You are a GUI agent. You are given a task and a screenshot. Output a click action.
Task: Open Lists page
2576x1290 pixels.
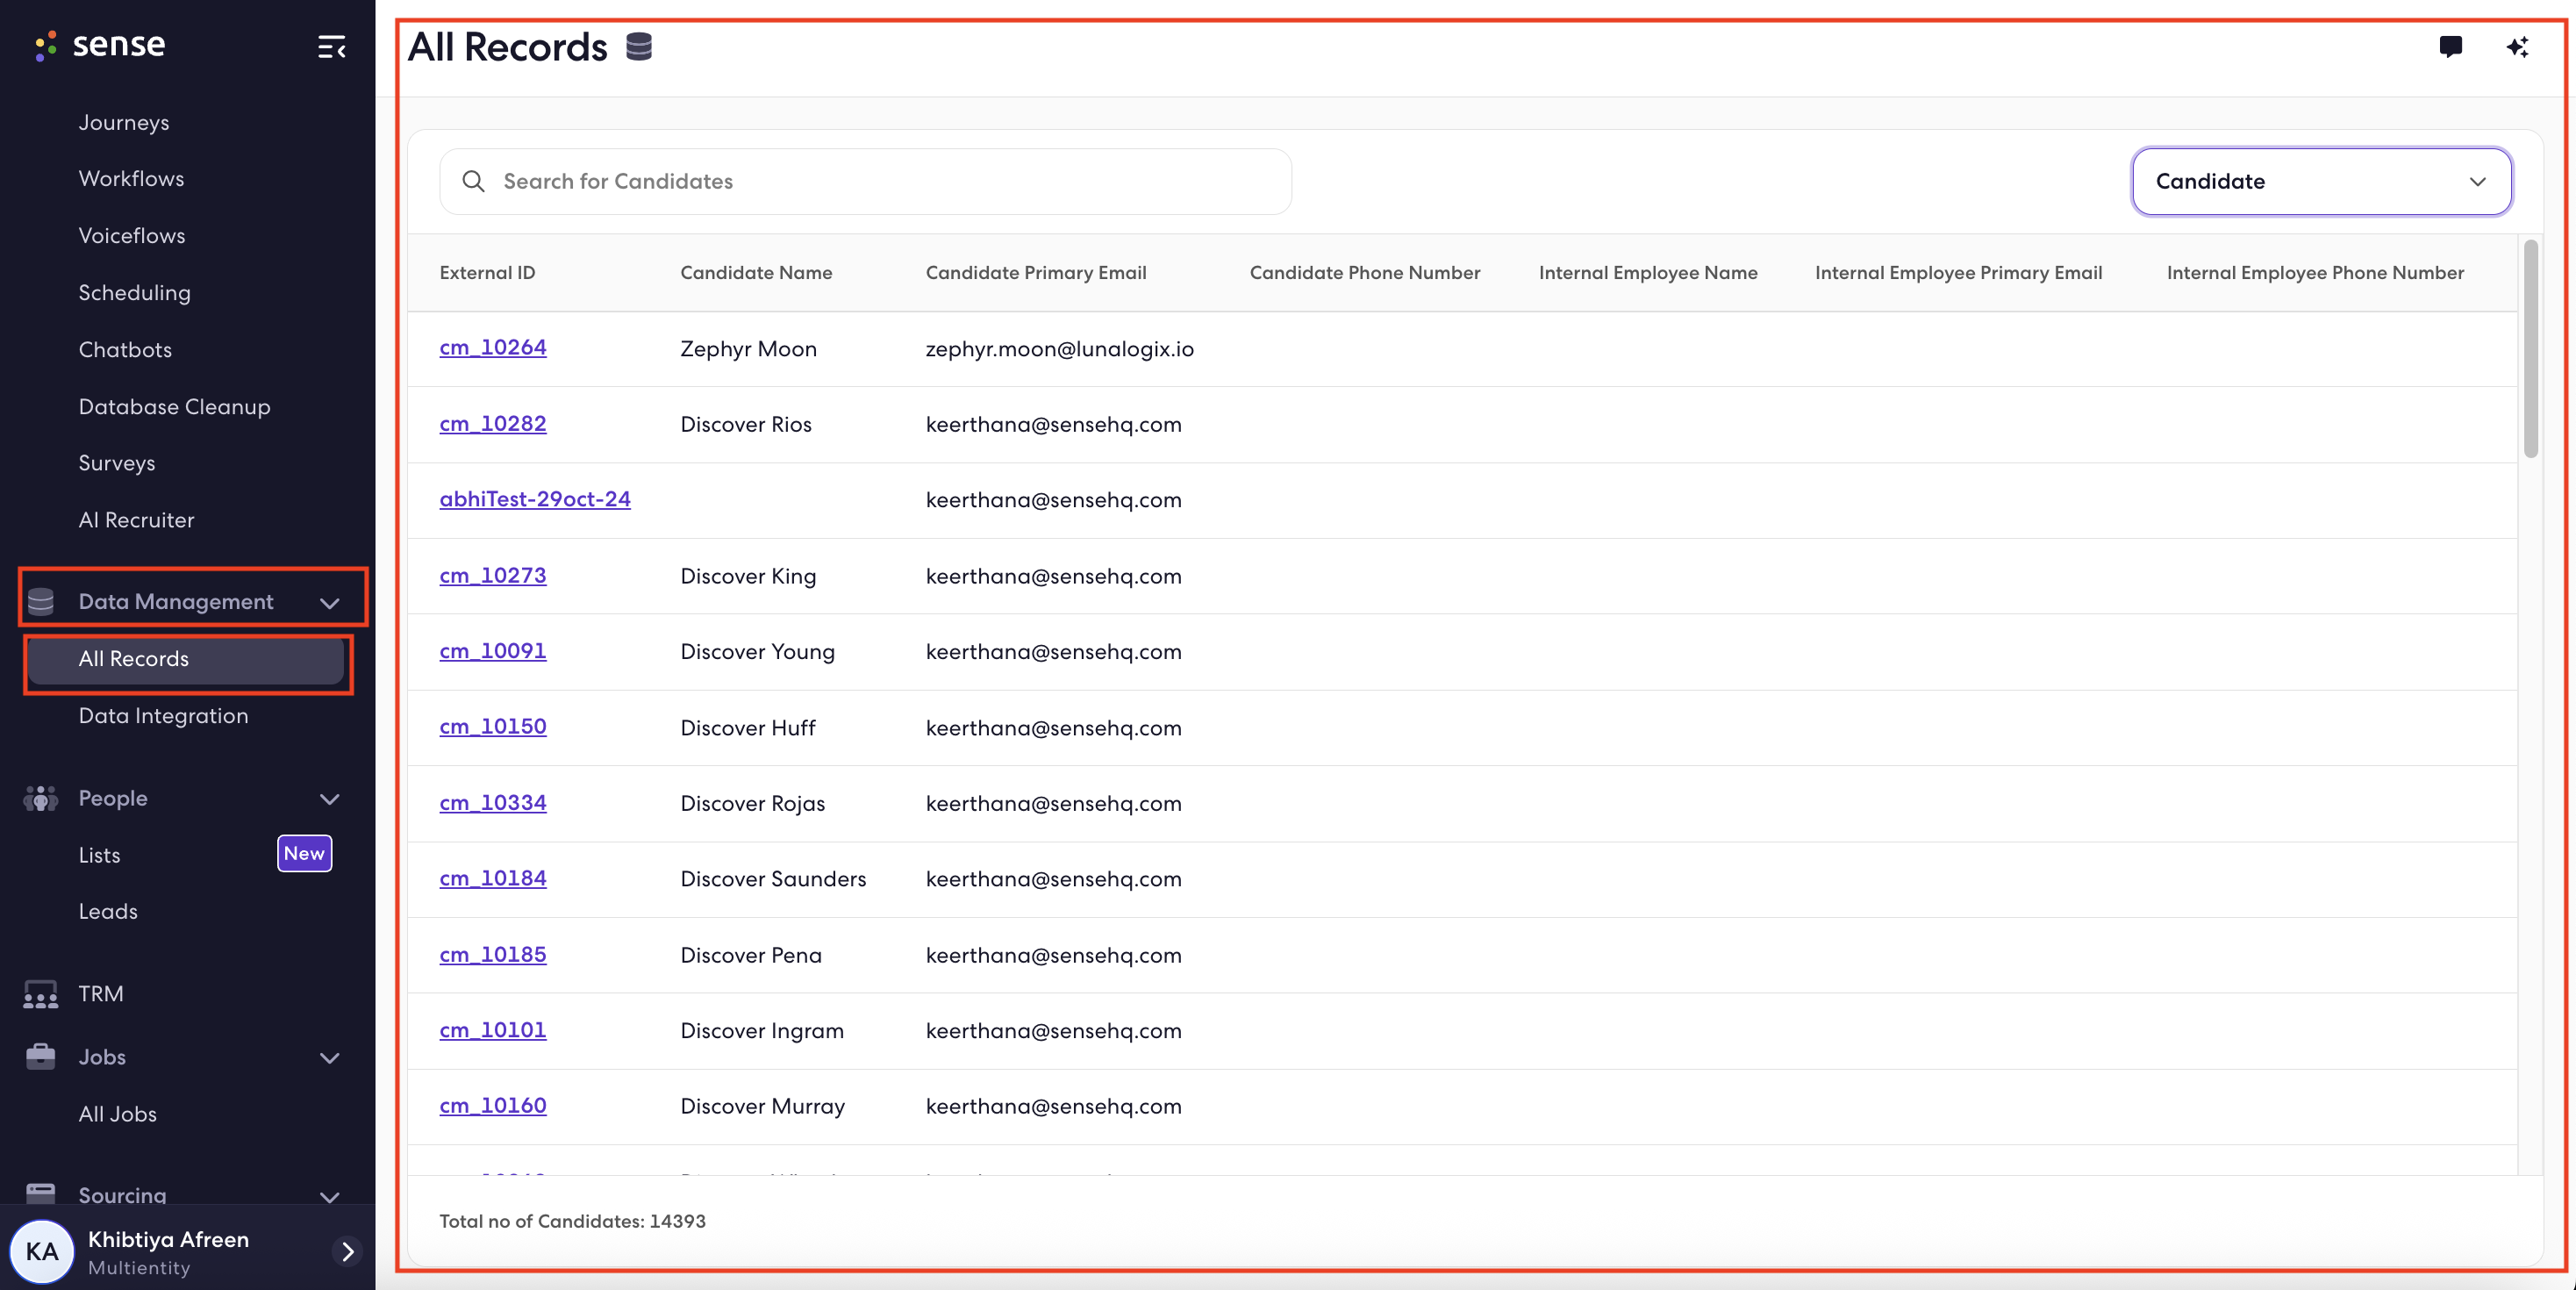(x=99, y=855)
